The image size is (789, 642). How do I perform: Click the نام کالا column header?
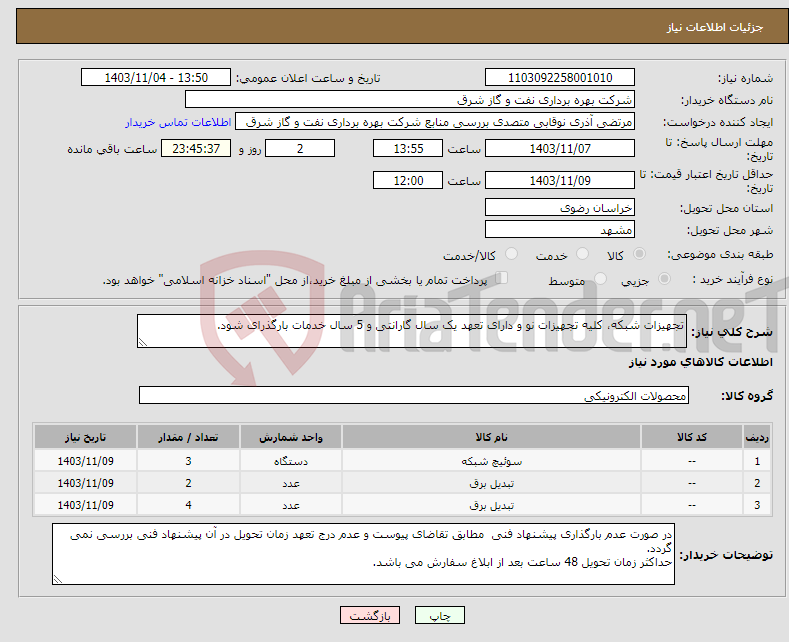(492, 437)
